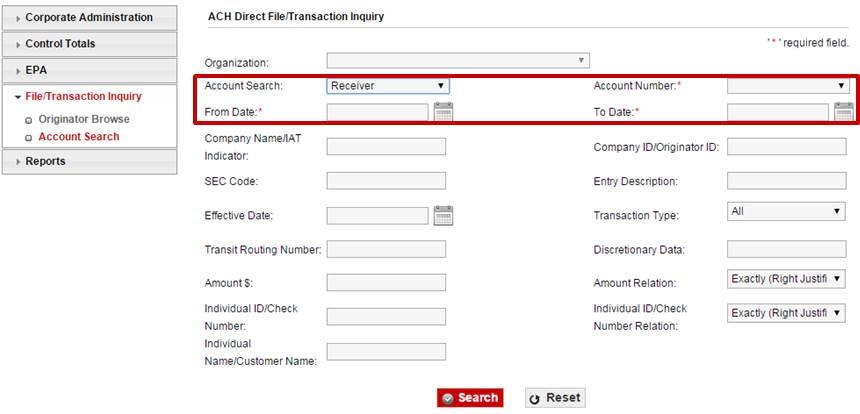Click the Reset button
This screenshot has width=860, height=414.
click(554, 398)
